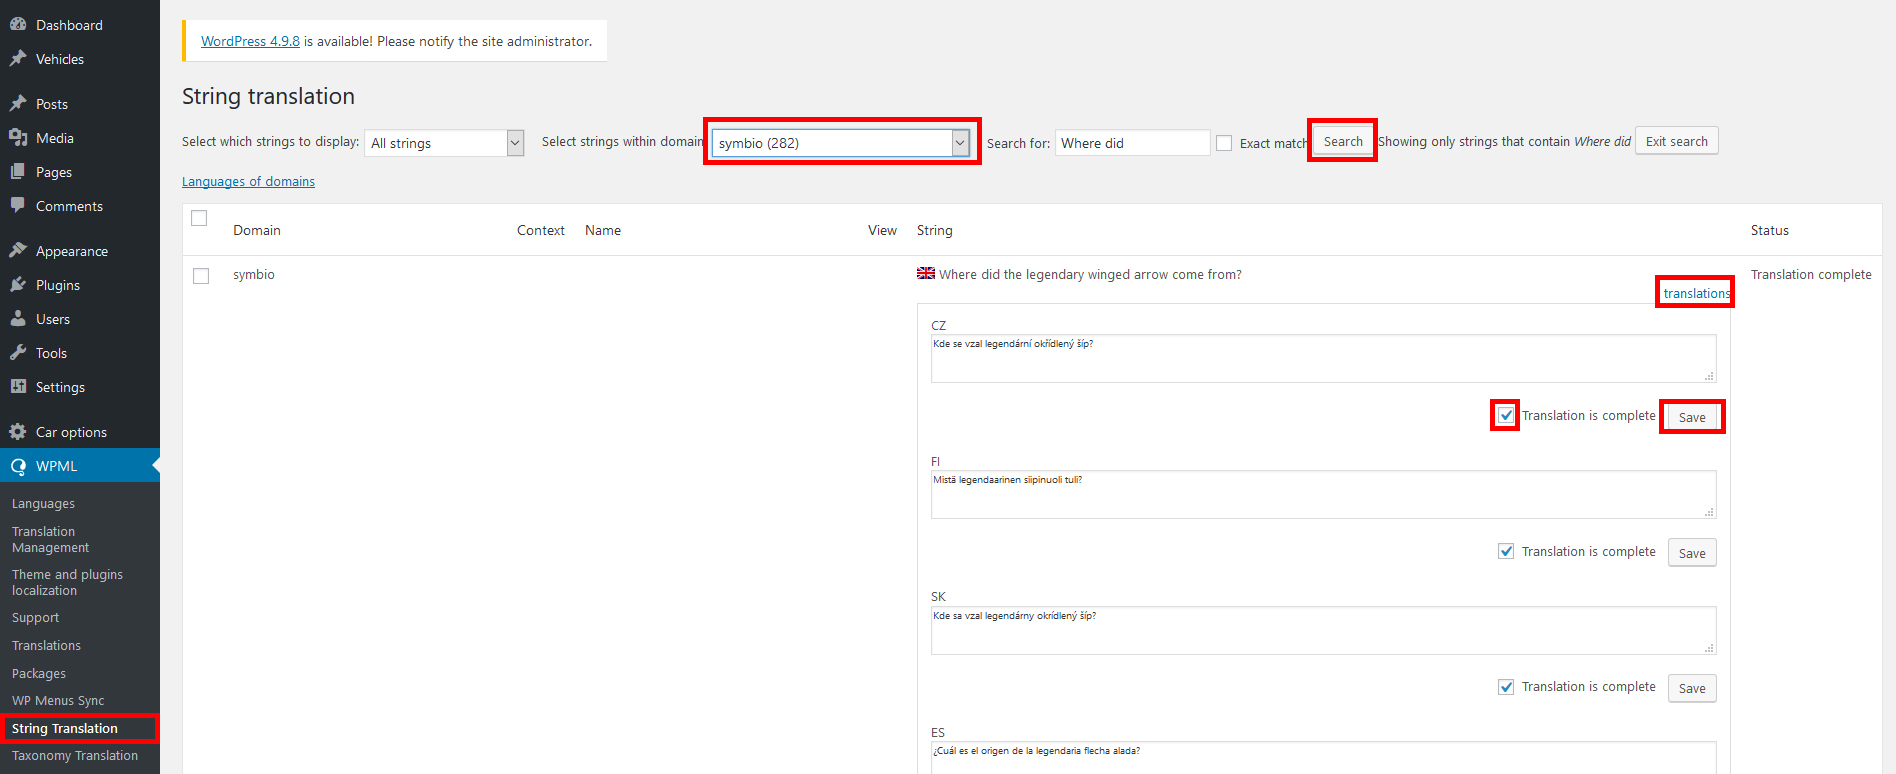Uncheck FI Translation is complete
The image size is (1896, 774).
coord(1506,551)
